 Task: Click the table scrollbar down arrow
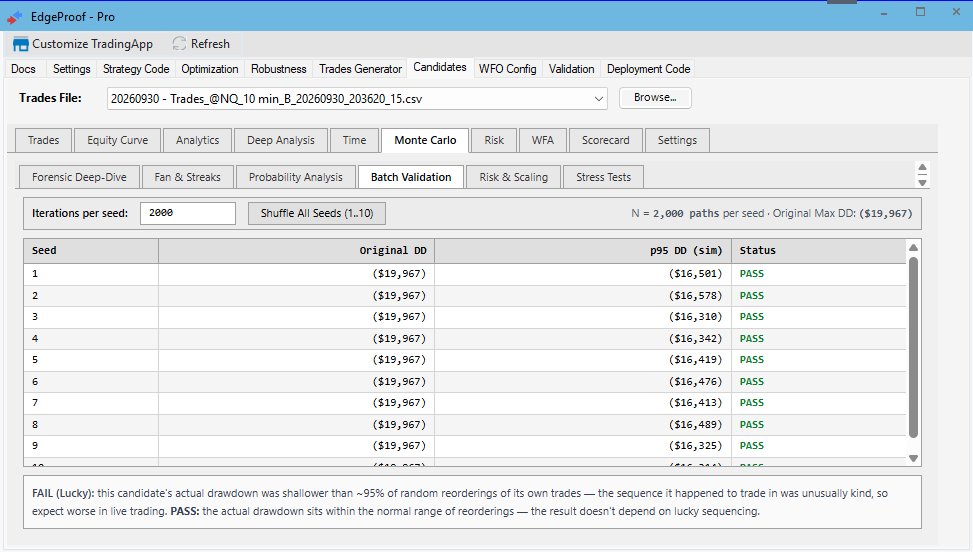click(913, 458)
